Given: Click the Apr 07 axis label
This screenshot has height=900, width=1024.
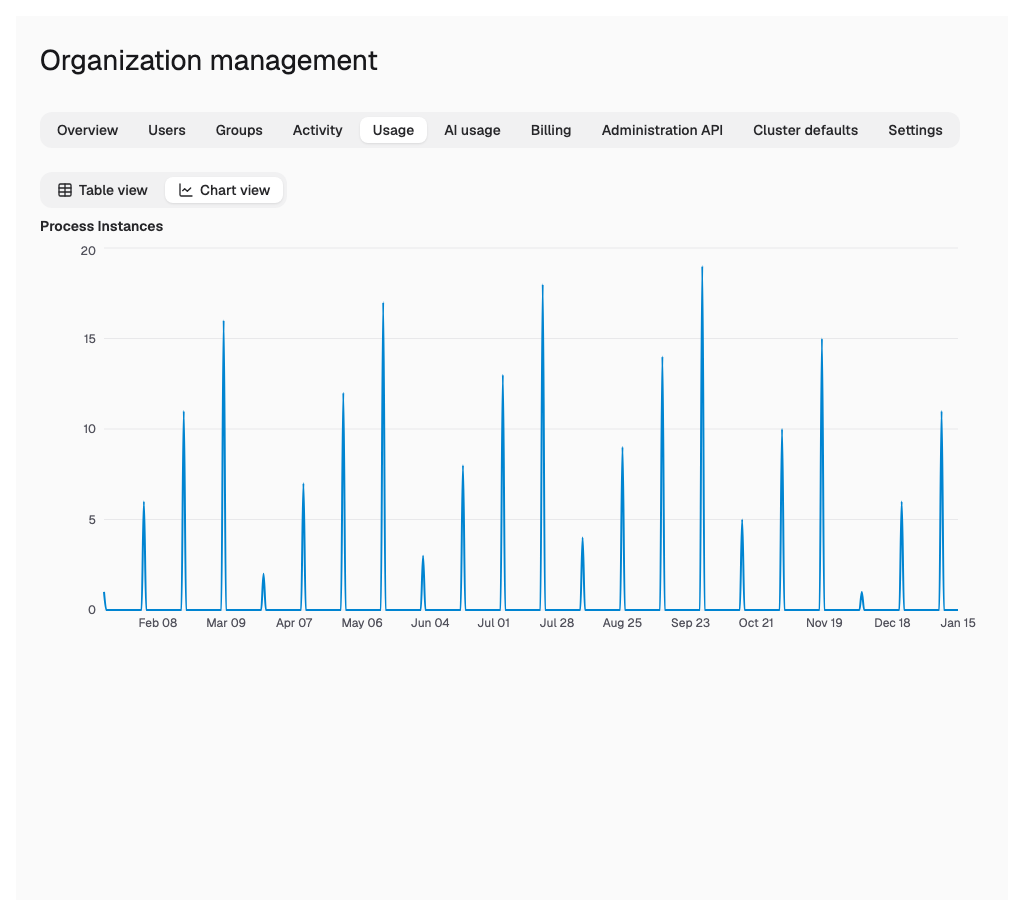Looking at the screenshot, I should click(x=294, y=623).
